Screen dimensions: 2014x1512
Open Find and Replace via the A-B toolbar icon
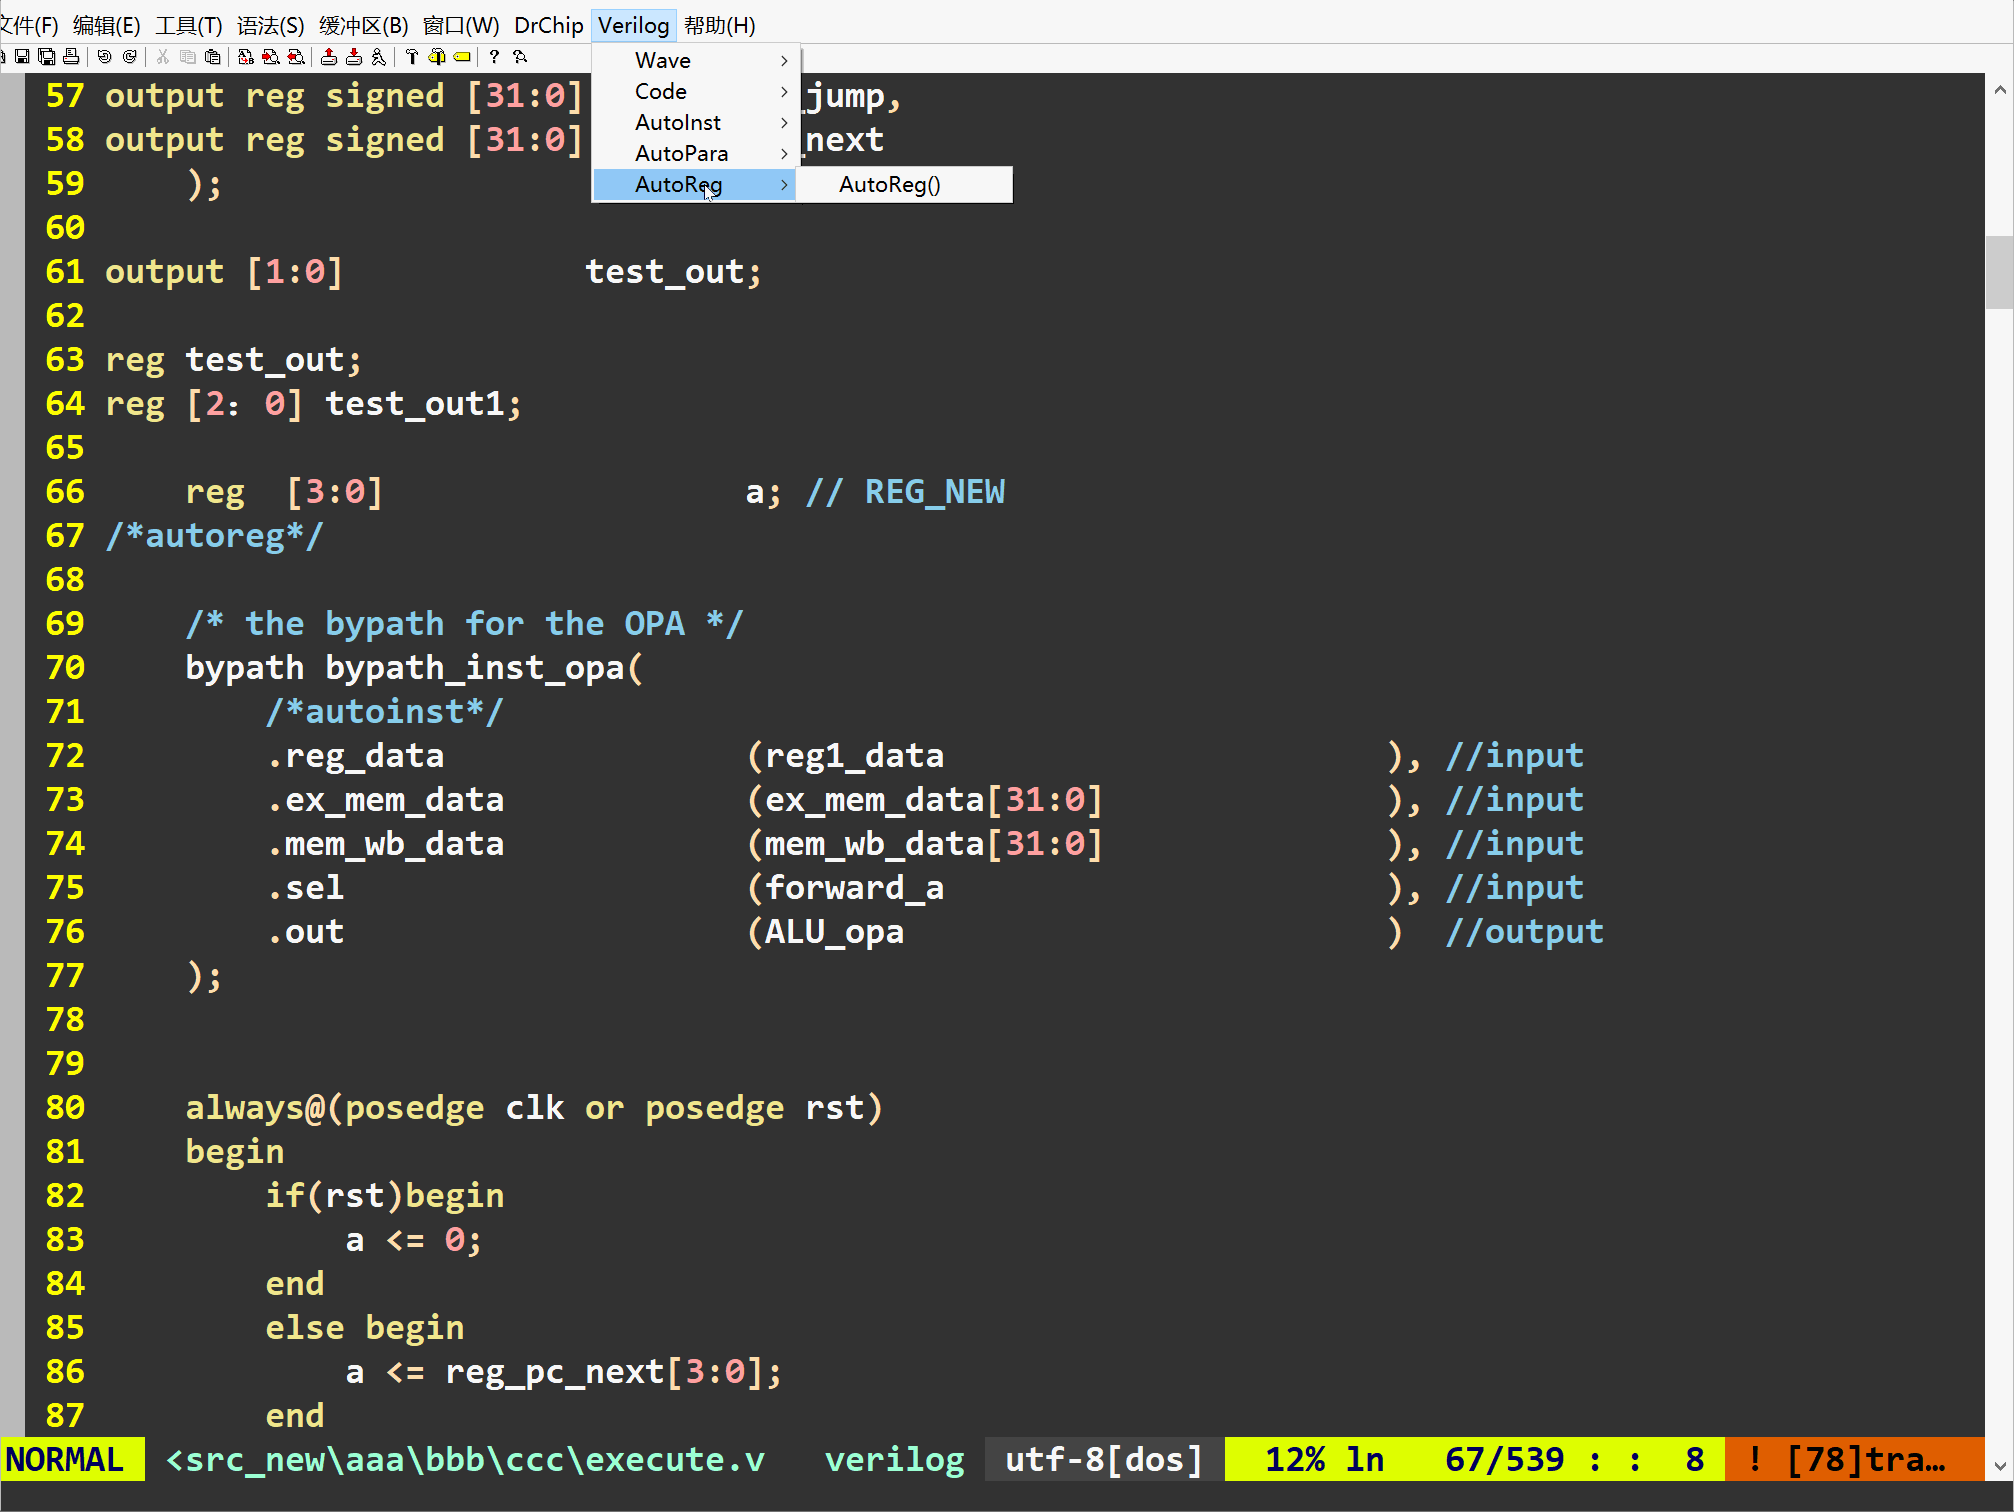[x=245, y=57]
